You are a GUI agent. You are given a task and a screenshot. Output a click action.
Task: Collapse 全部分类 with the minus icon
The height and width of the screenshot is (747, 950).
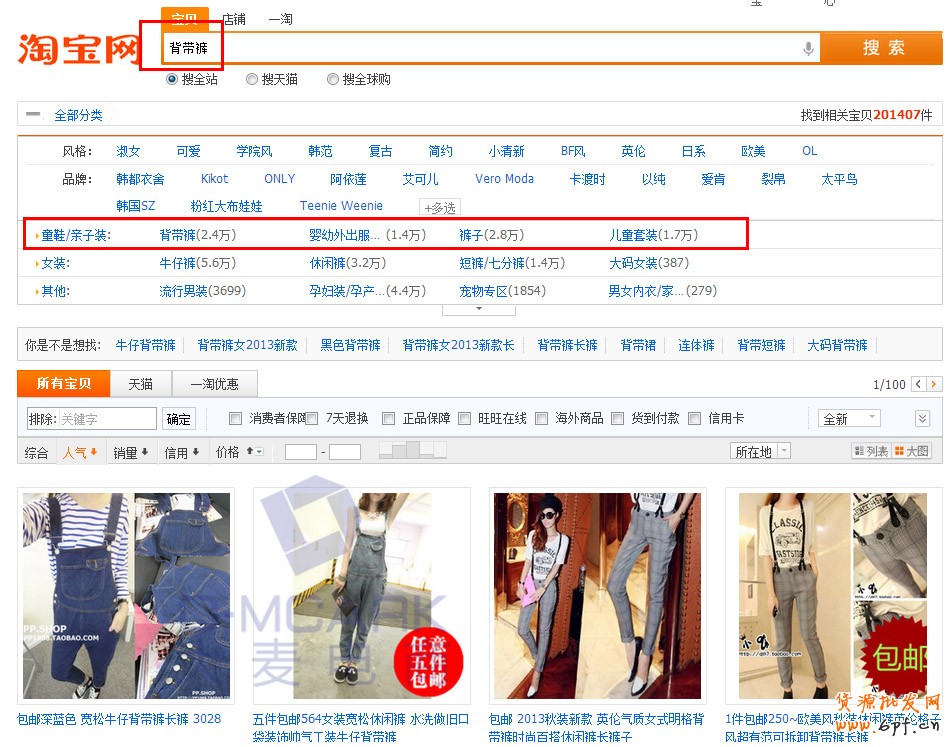34,115
